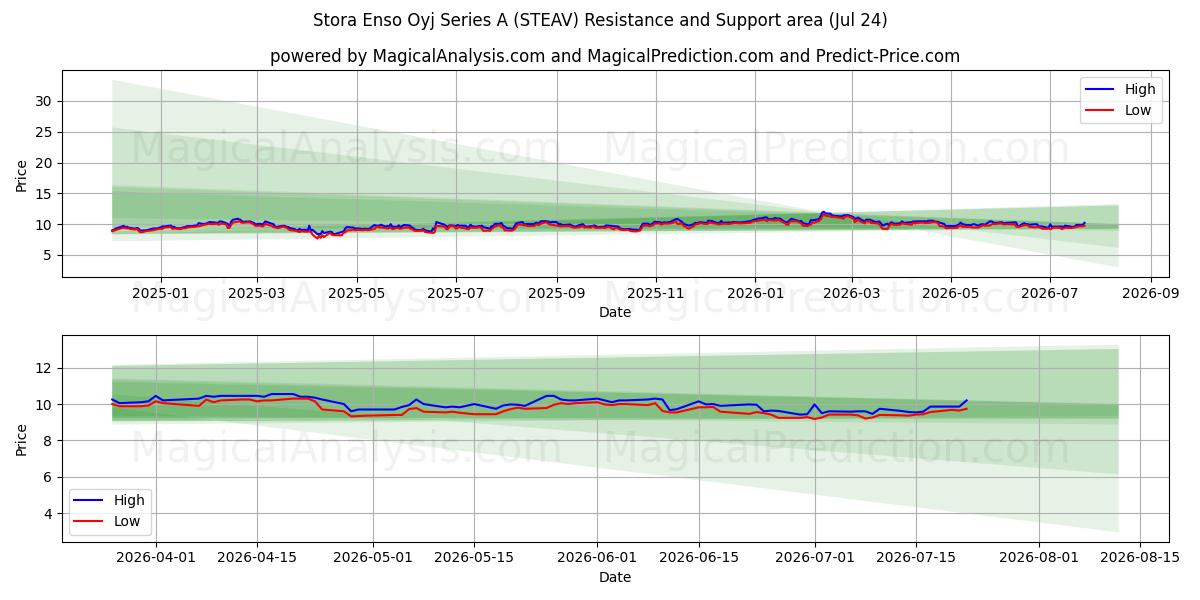Image resolution: width=1200 pixels, height=600 pixels.
Task: Click the 25 price tick on top chart
Action: pyautogui.click(x=46, y=132)
